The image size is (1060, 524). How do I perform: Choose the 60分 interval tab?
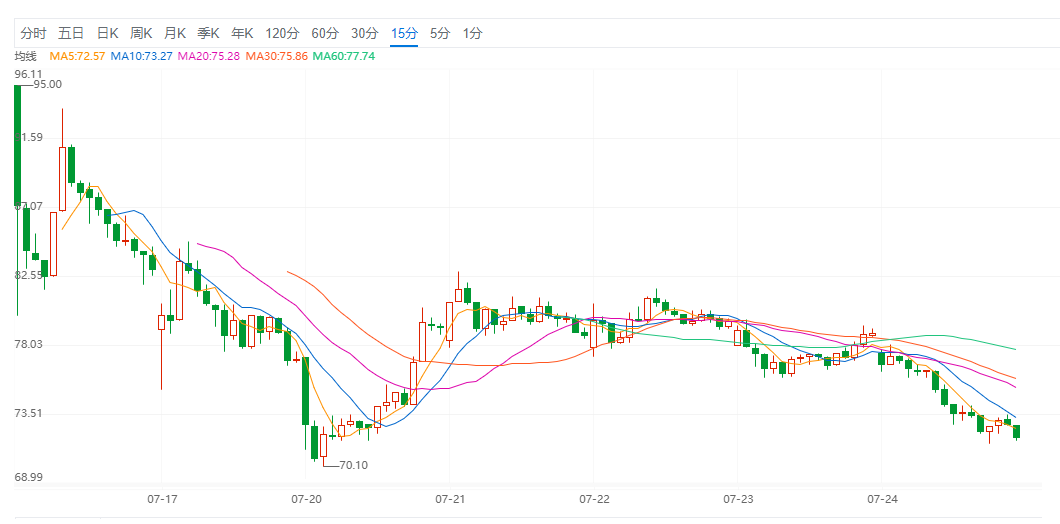(325, 33)
